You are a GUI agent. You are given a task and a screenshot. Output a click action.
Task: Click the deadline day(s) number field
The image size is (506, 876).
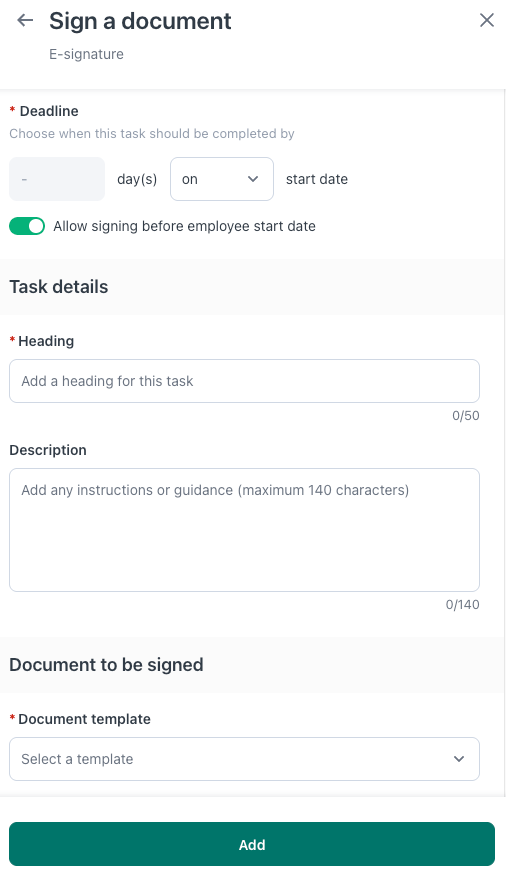pos(57,179)
